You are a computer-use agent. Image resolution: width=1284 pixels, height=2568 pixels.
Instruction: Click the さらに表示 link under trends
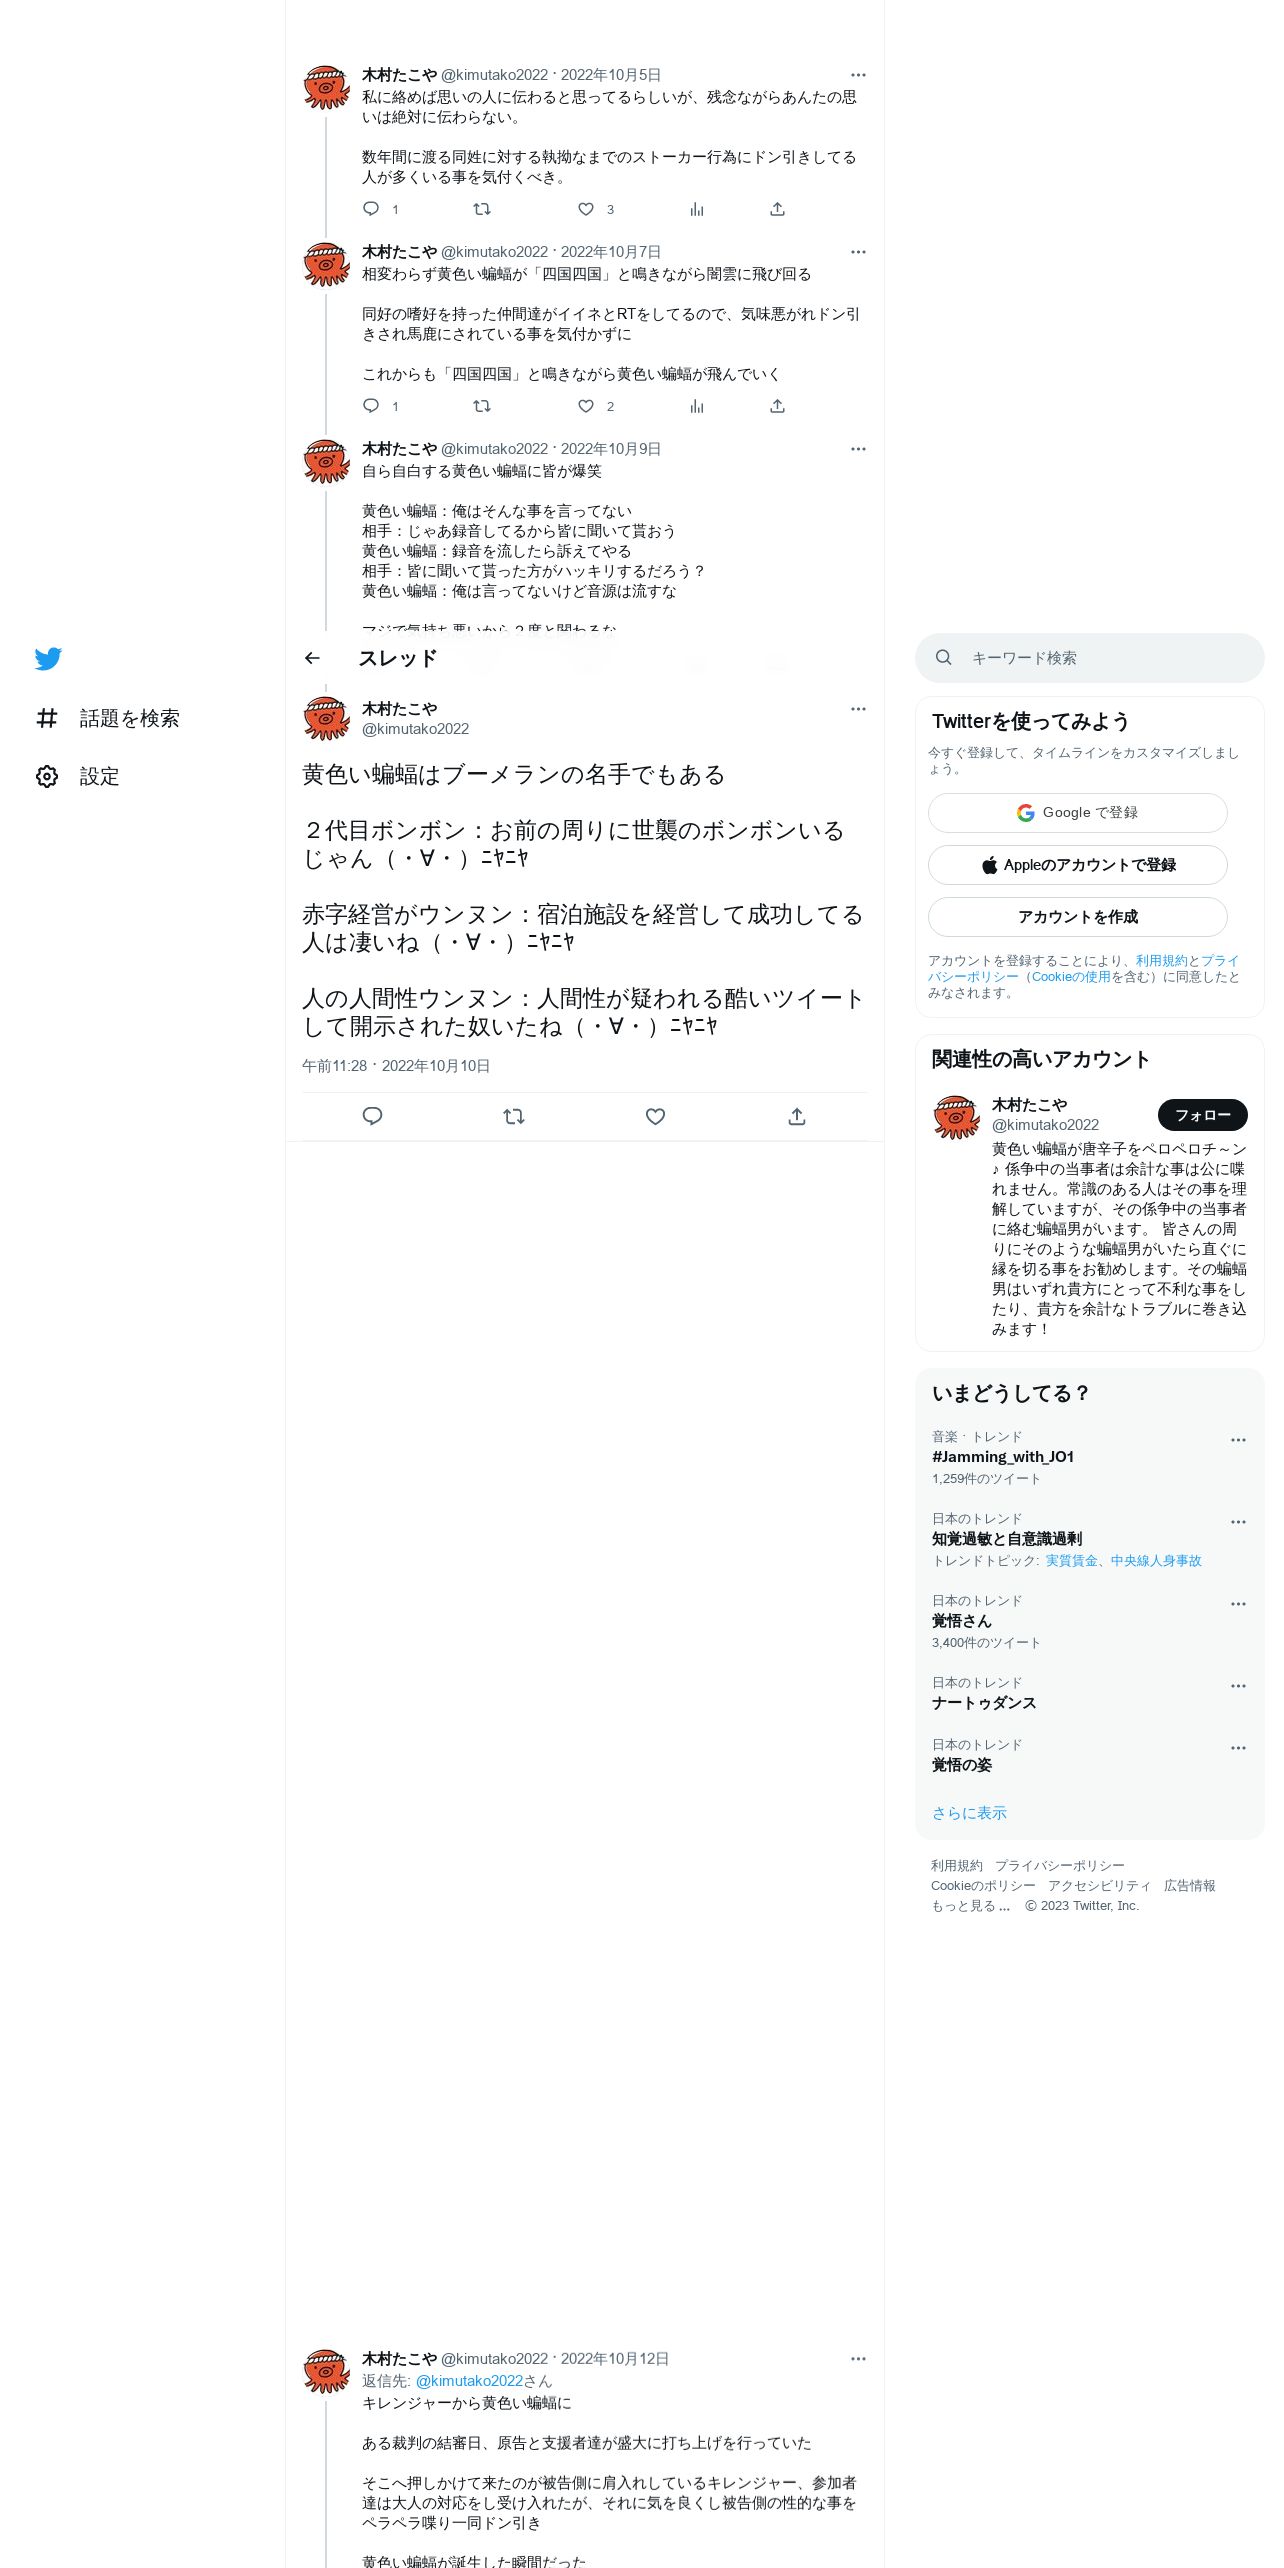[x=969, y=1813]
